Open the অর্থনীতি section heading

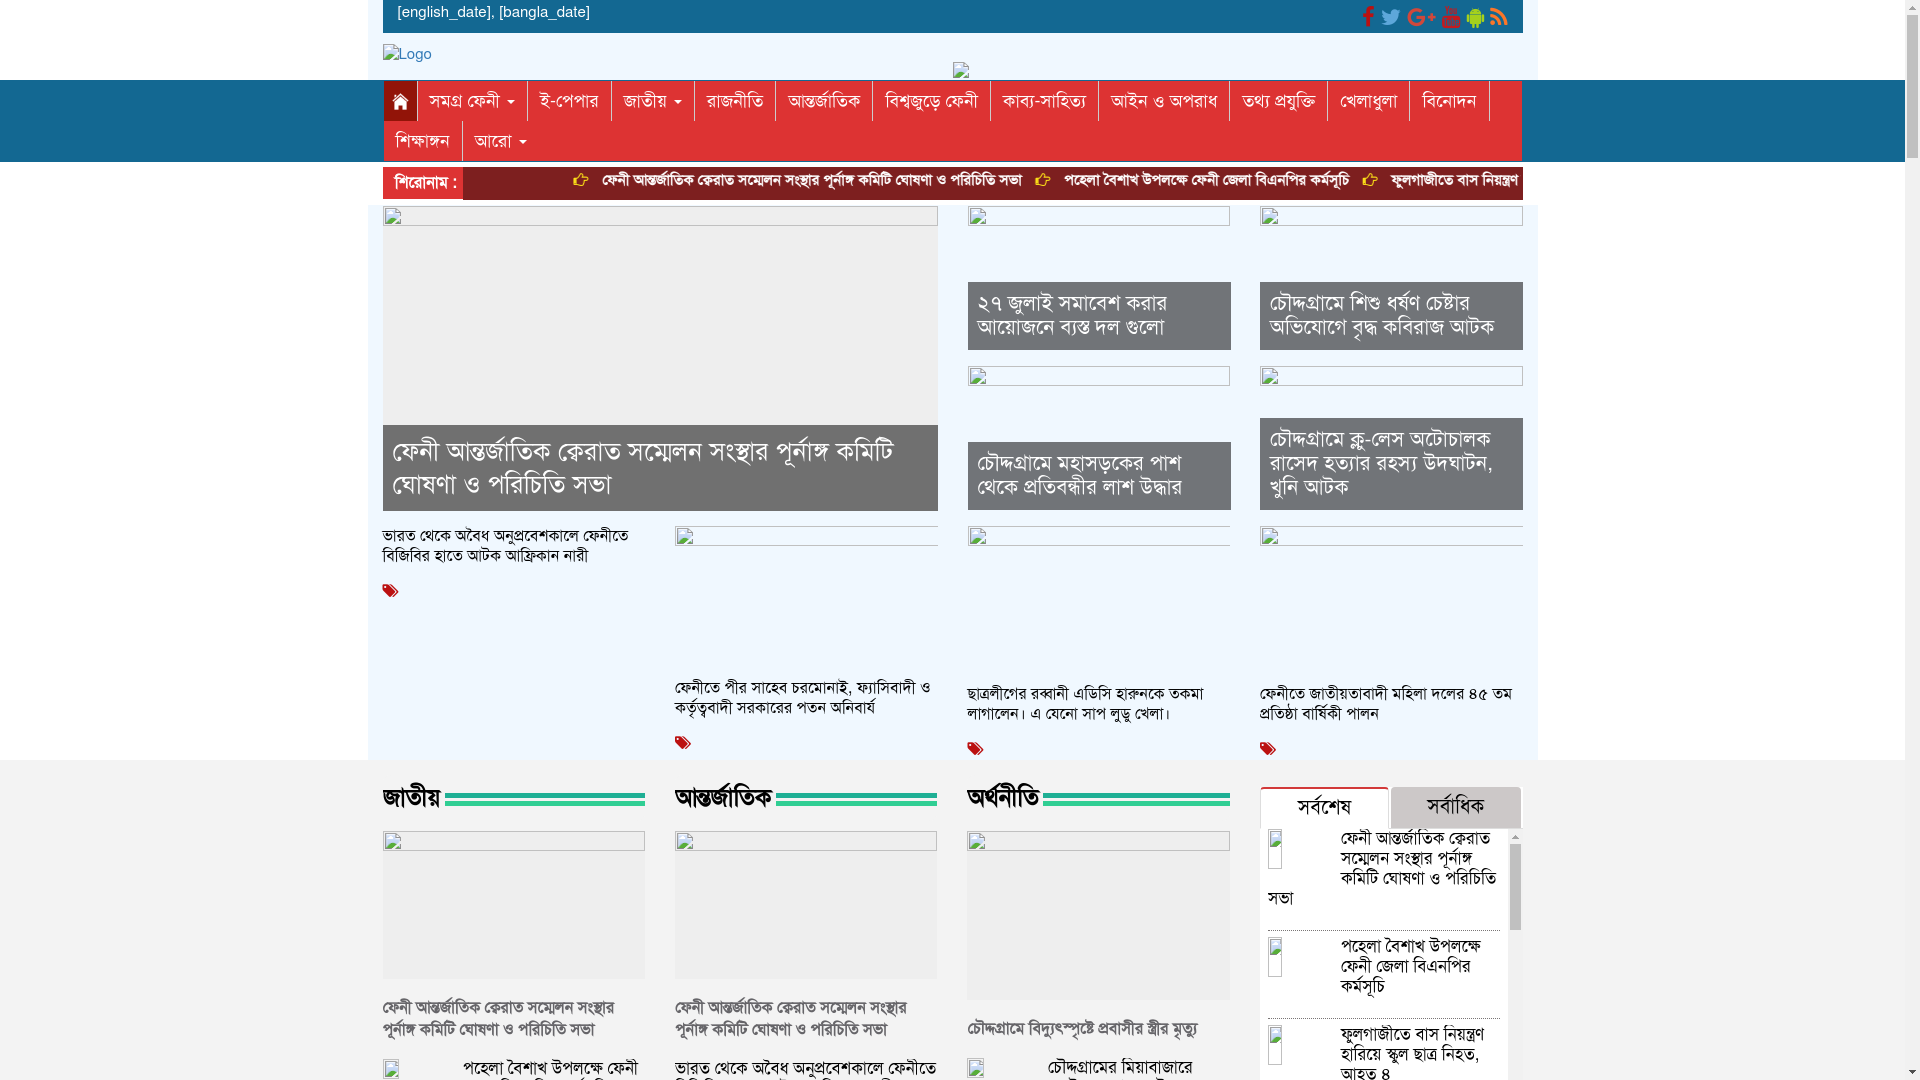click(1003, 798)
